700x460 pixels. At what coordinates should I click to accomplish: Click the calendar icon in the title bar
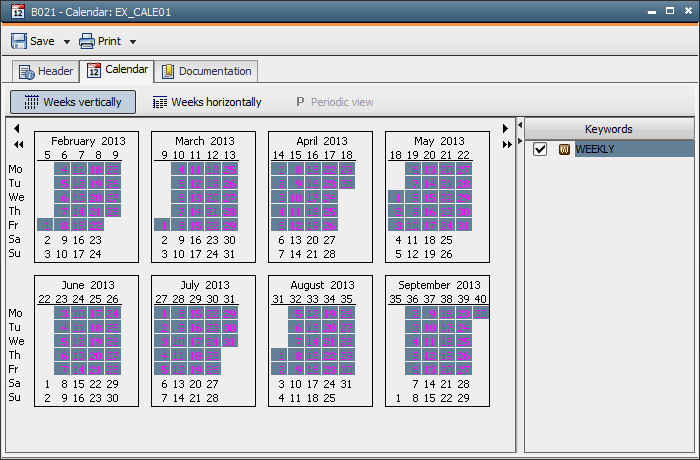coord(11,10)
